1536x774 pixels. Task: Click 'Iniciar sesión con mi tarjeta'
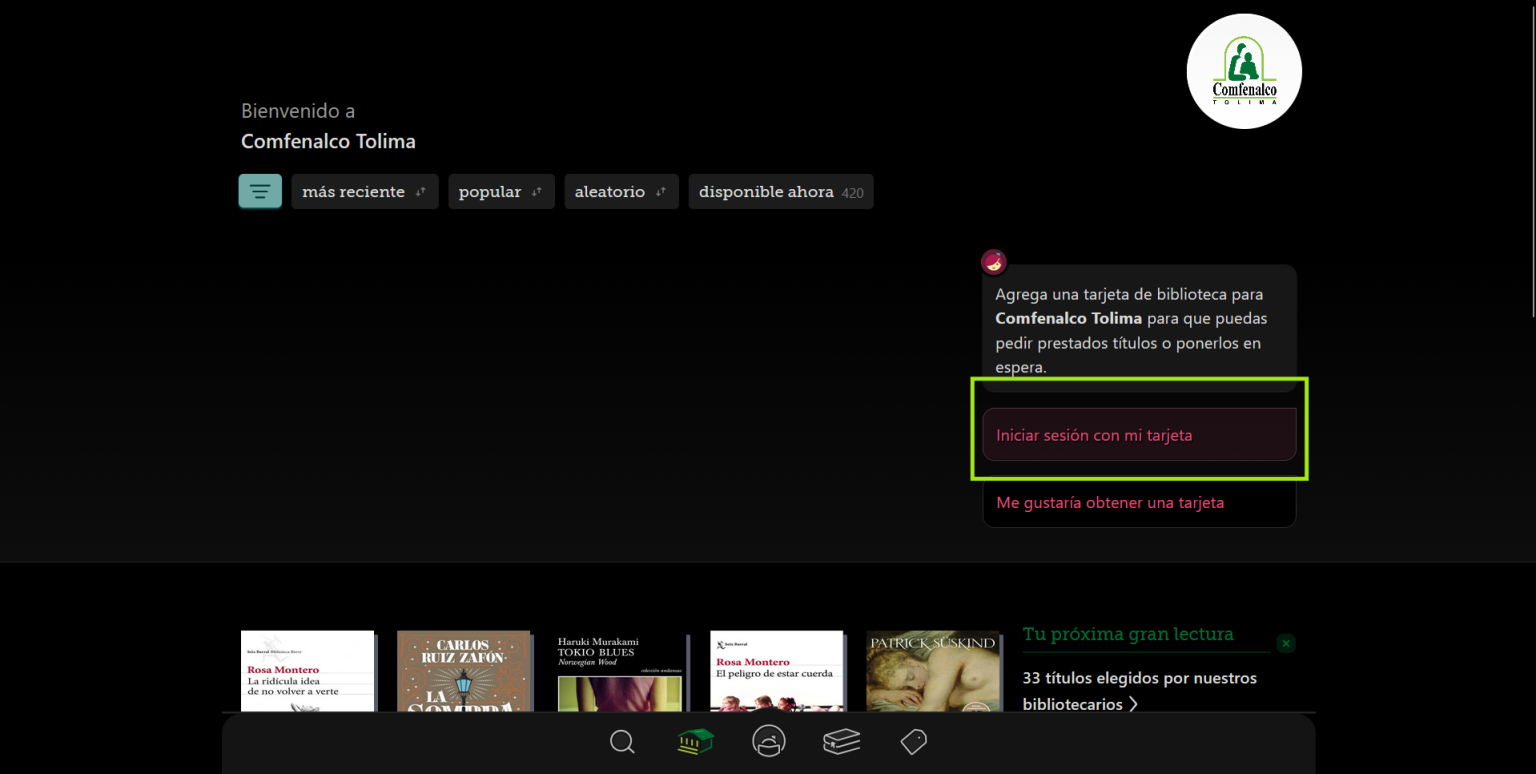click(1139, 435)
